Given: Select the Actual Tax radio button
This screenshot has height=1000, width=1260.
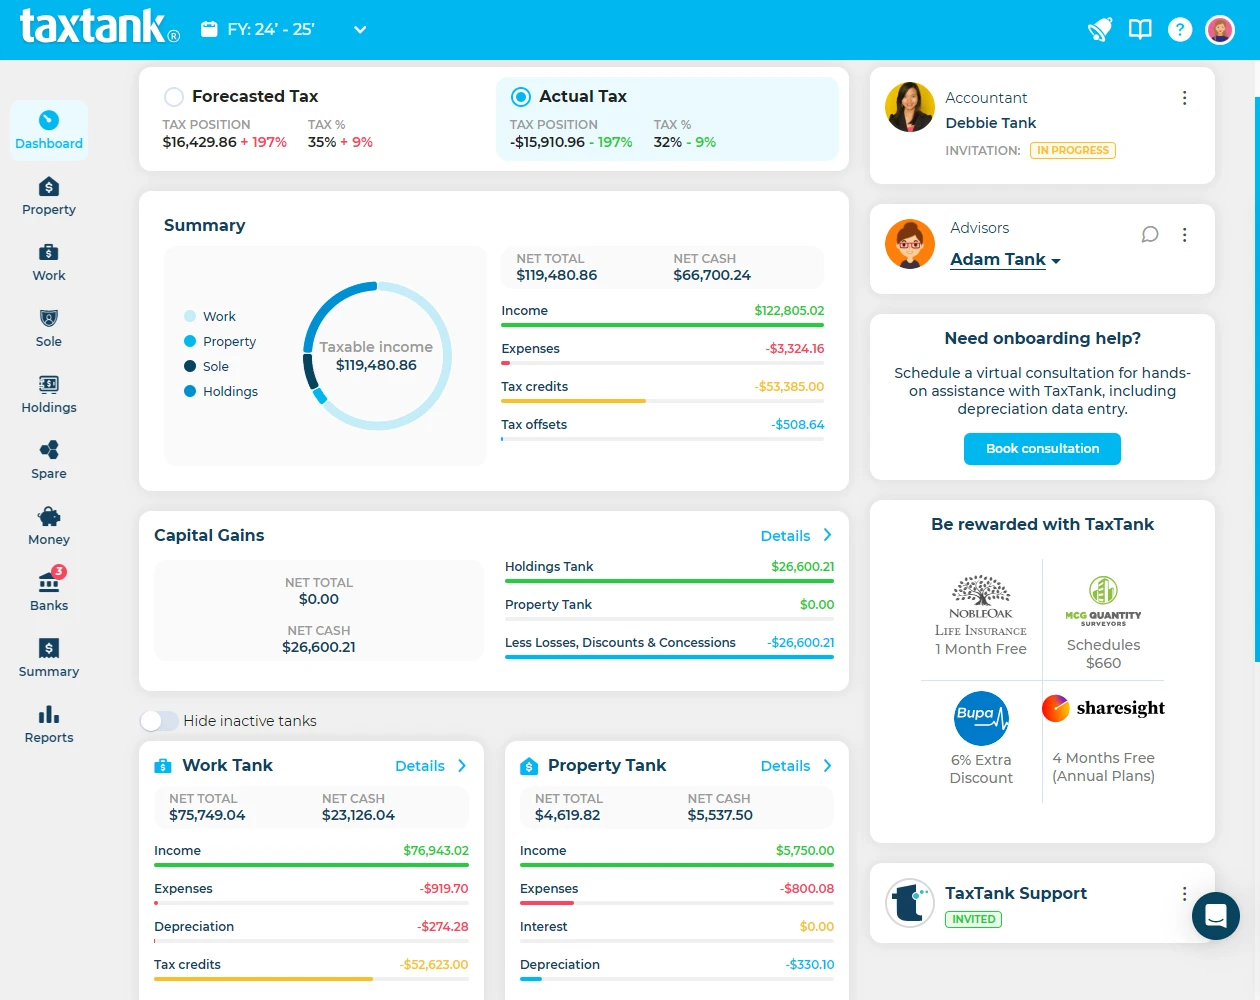Looking at the screenshot, I should point(520,96).
